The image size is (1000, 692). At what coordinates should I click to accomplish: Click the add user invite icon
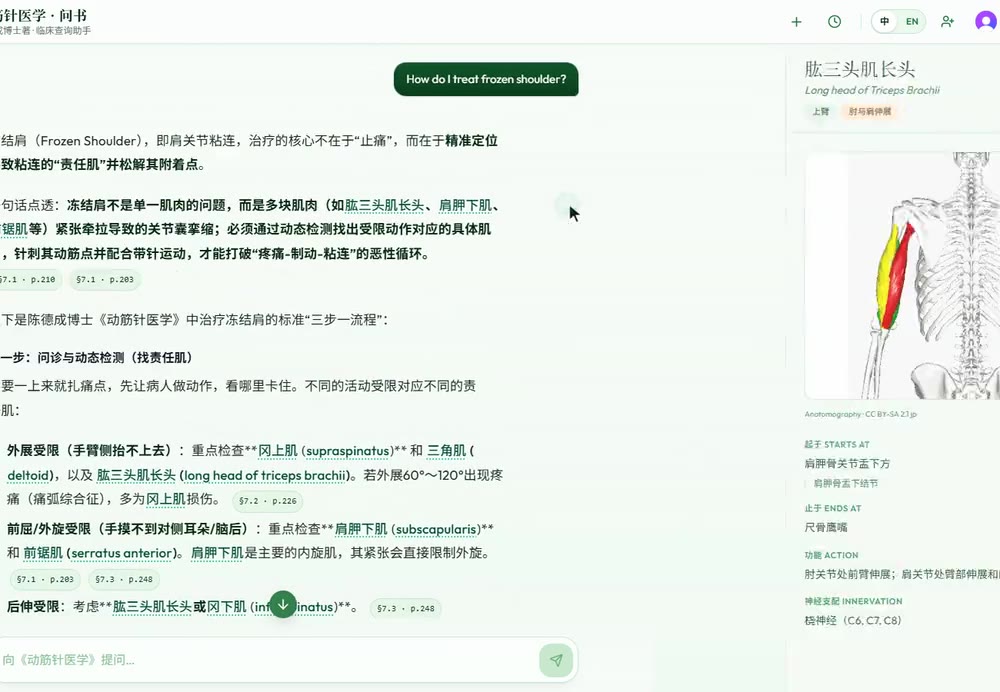pos(947,22)
